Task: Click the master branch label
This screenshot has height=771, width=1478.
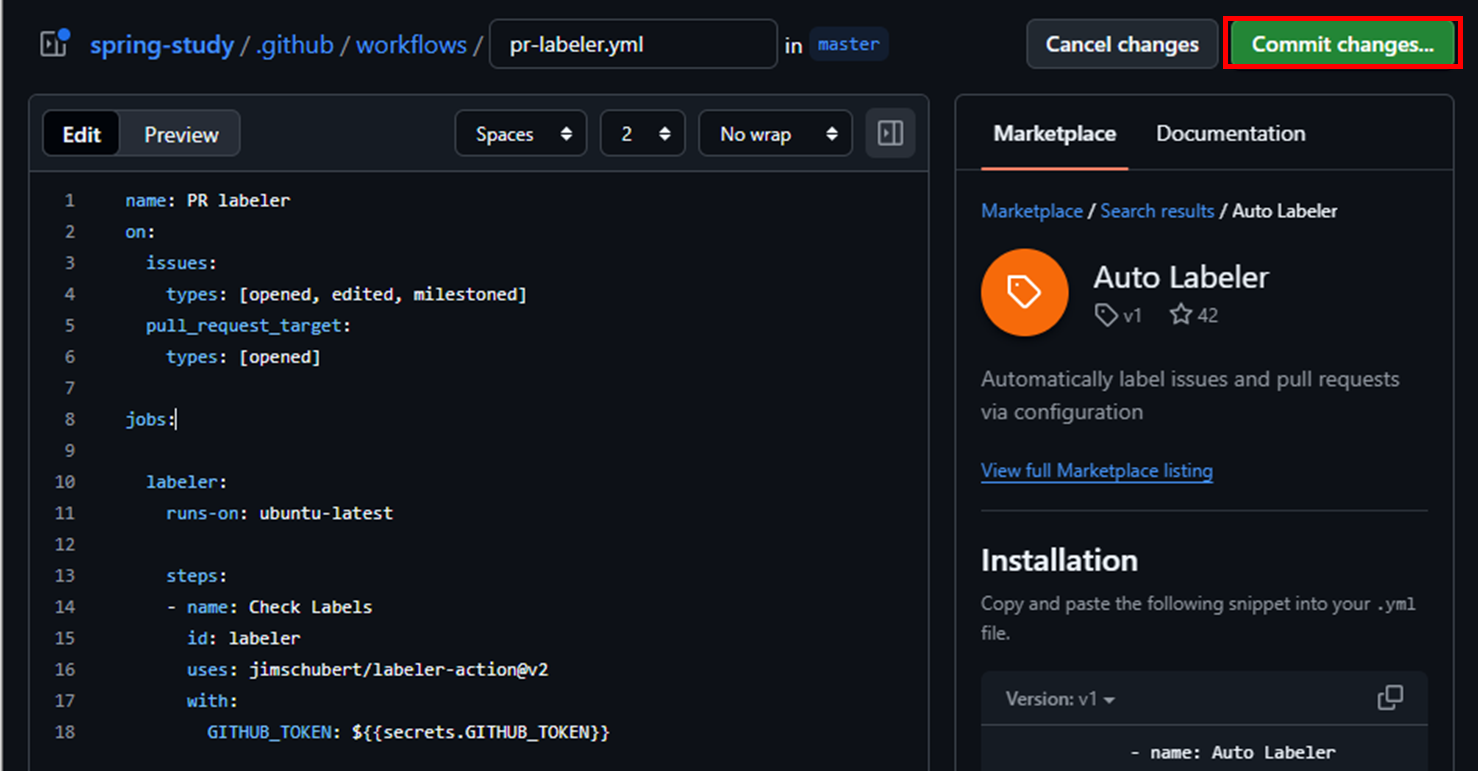Action: [848, 44]
